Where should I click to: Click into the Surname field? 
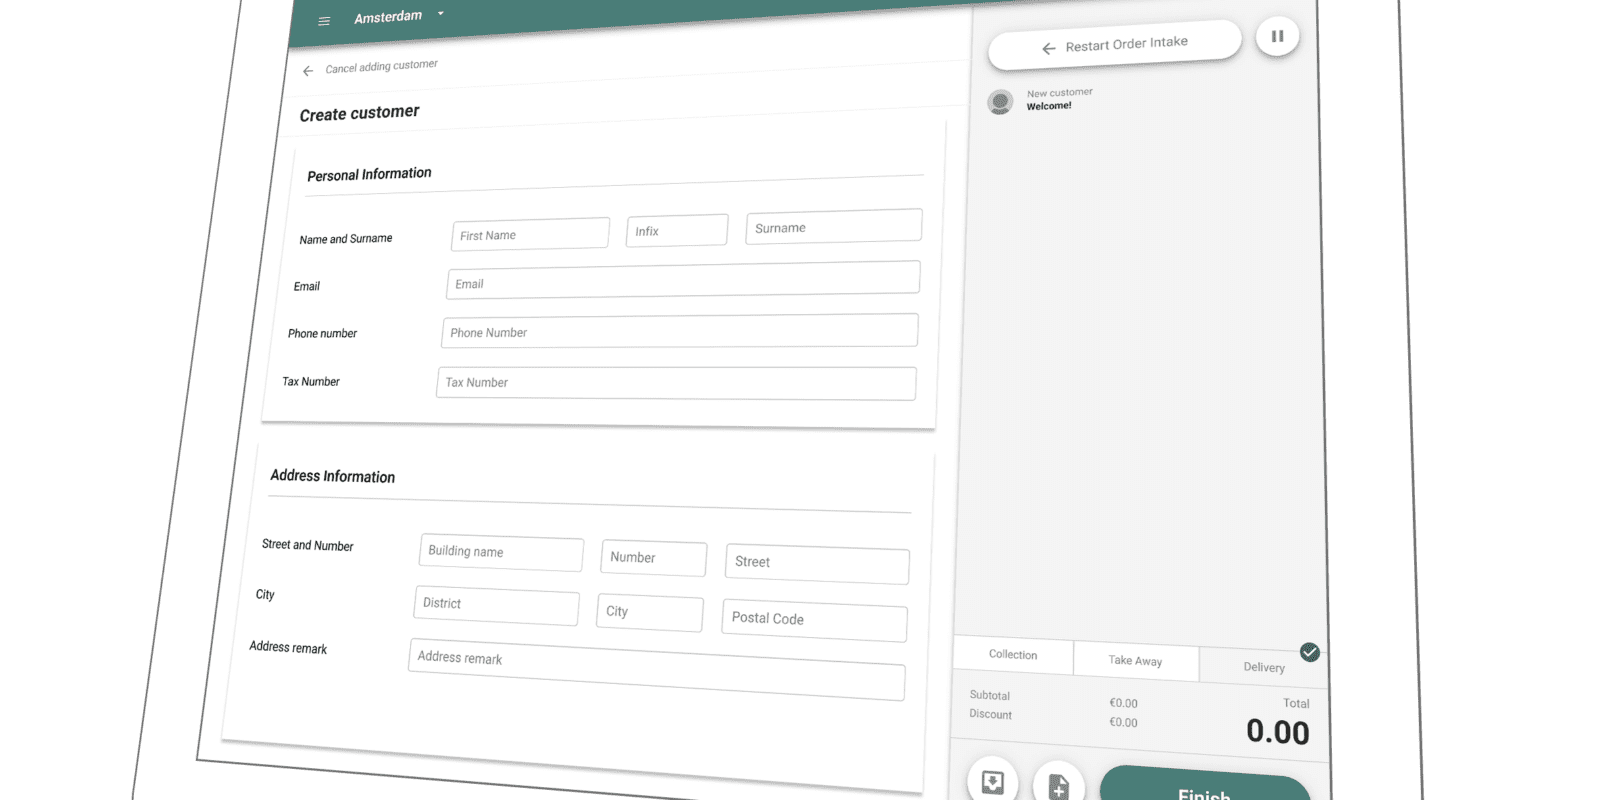click(833, 227)
